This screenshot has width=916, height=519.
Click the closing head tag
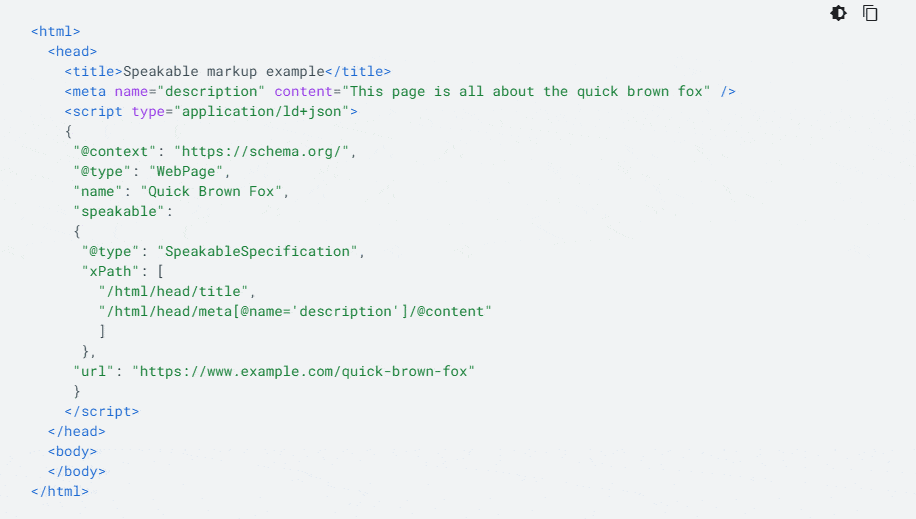(77, 431)
